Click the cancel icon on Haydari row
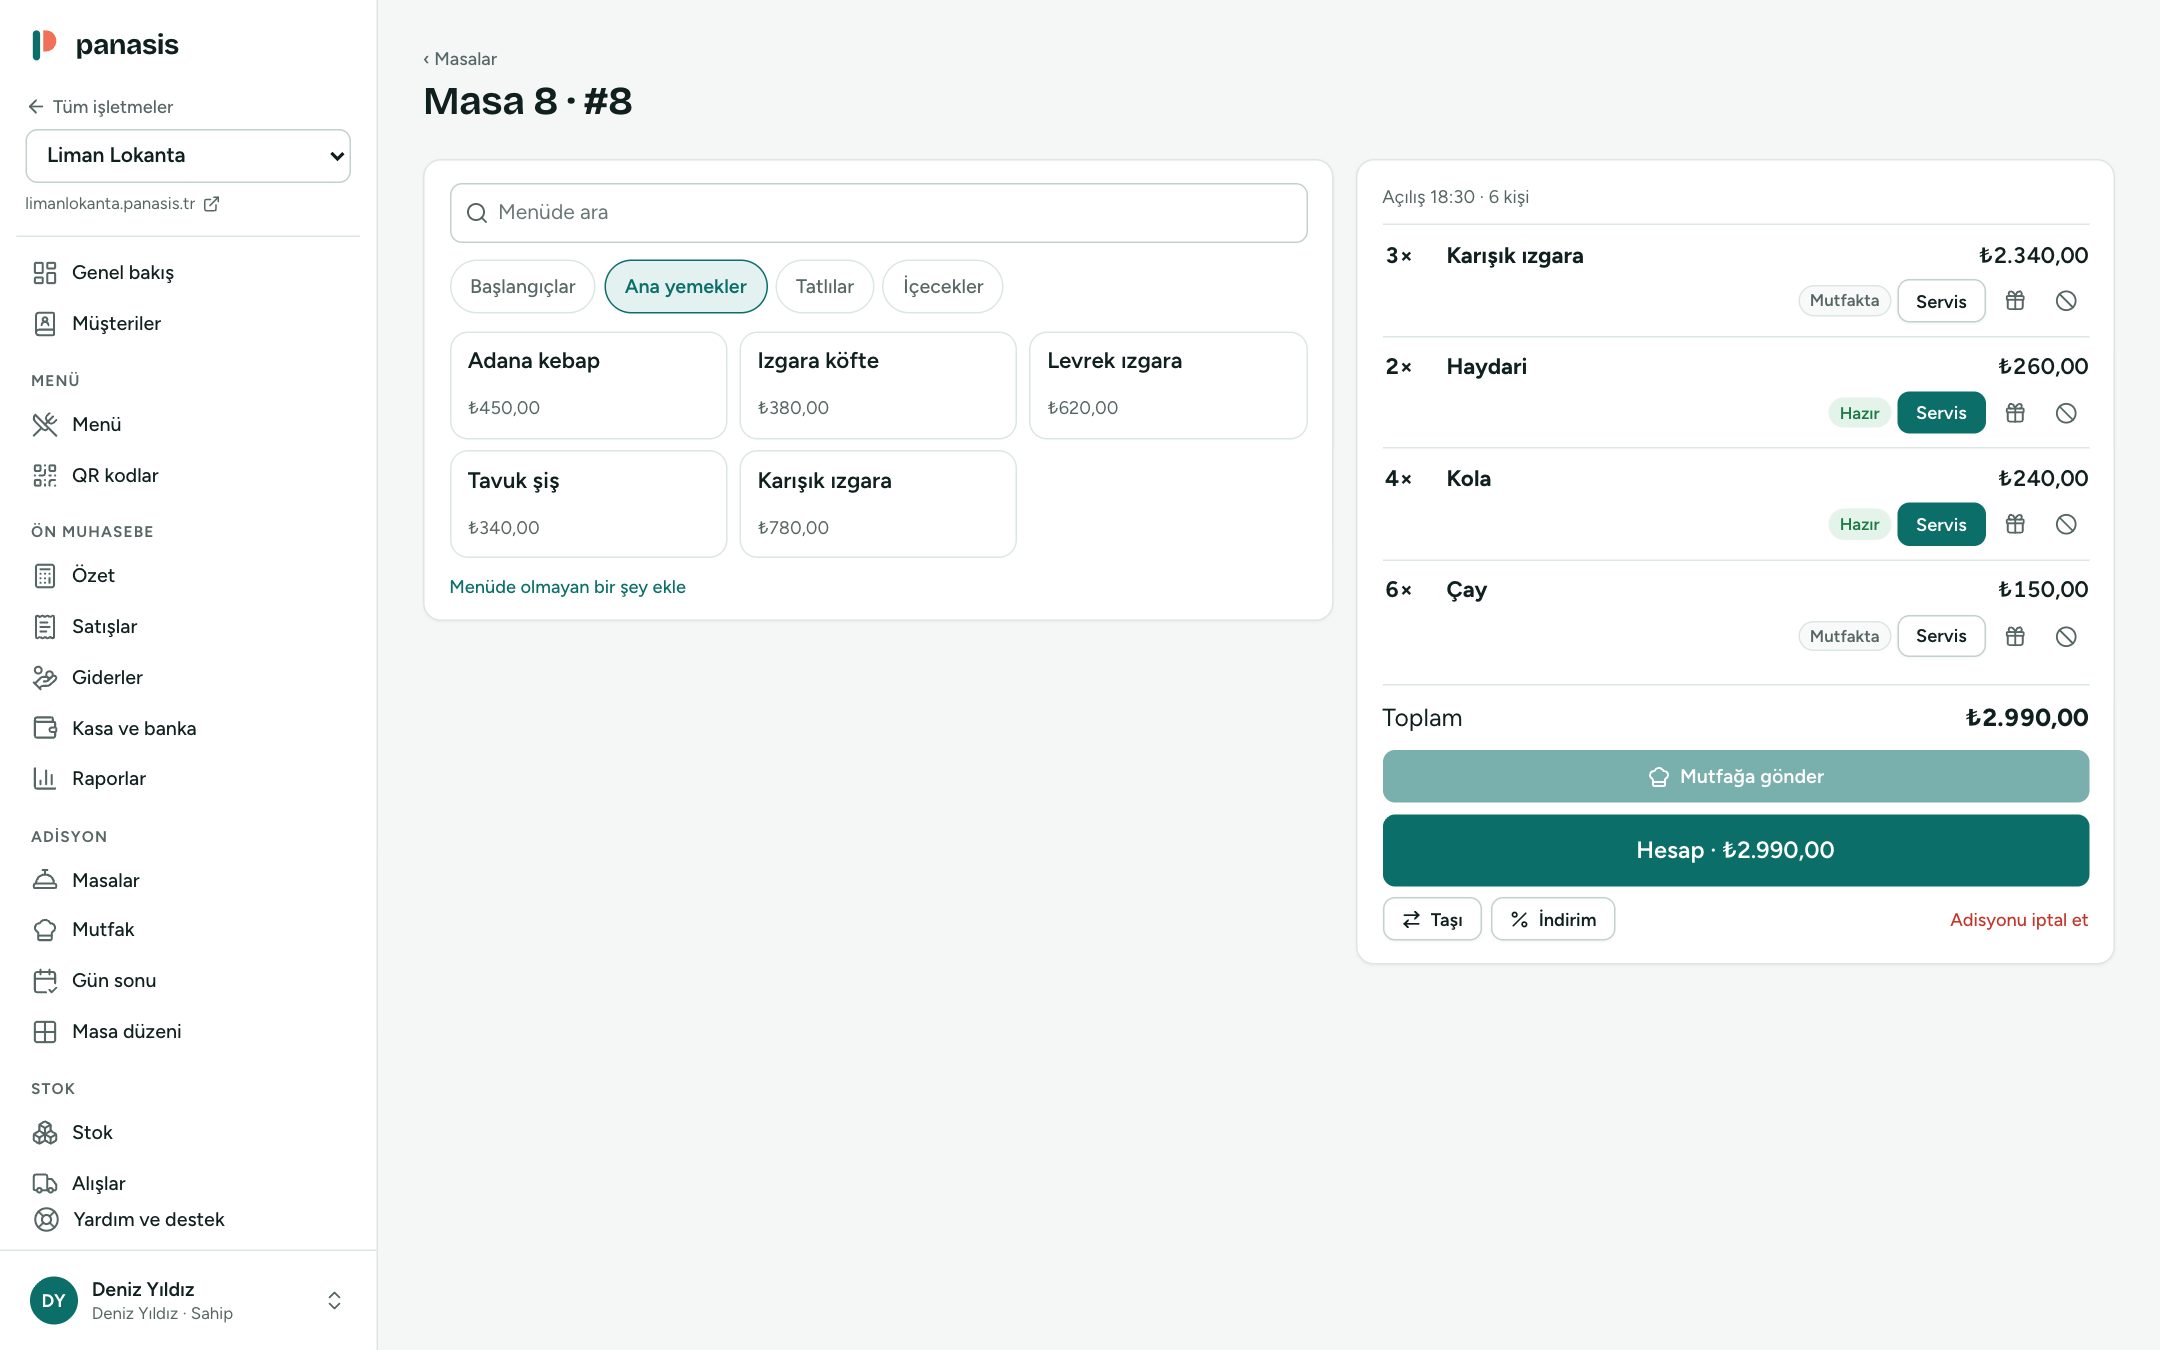This screenshot has width=2160, height=1350. 2066,413
